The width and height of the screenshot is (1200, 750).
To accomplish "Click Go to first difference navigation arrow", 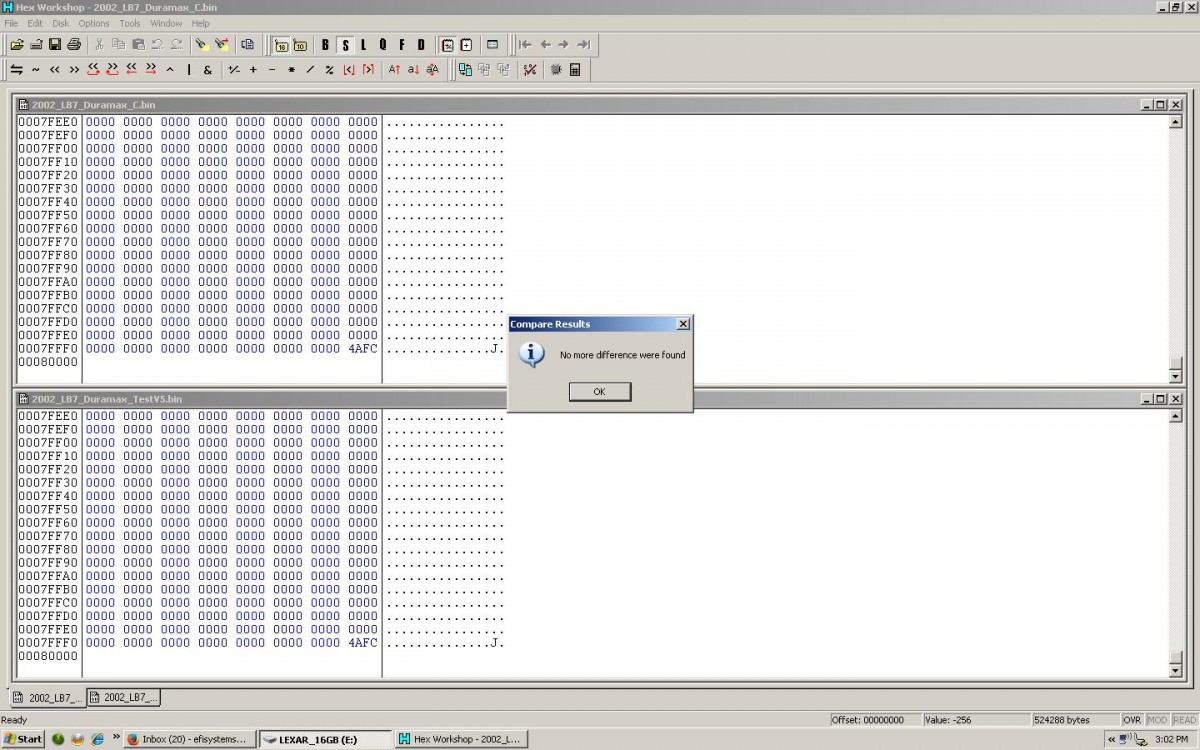I will point(525,44).
